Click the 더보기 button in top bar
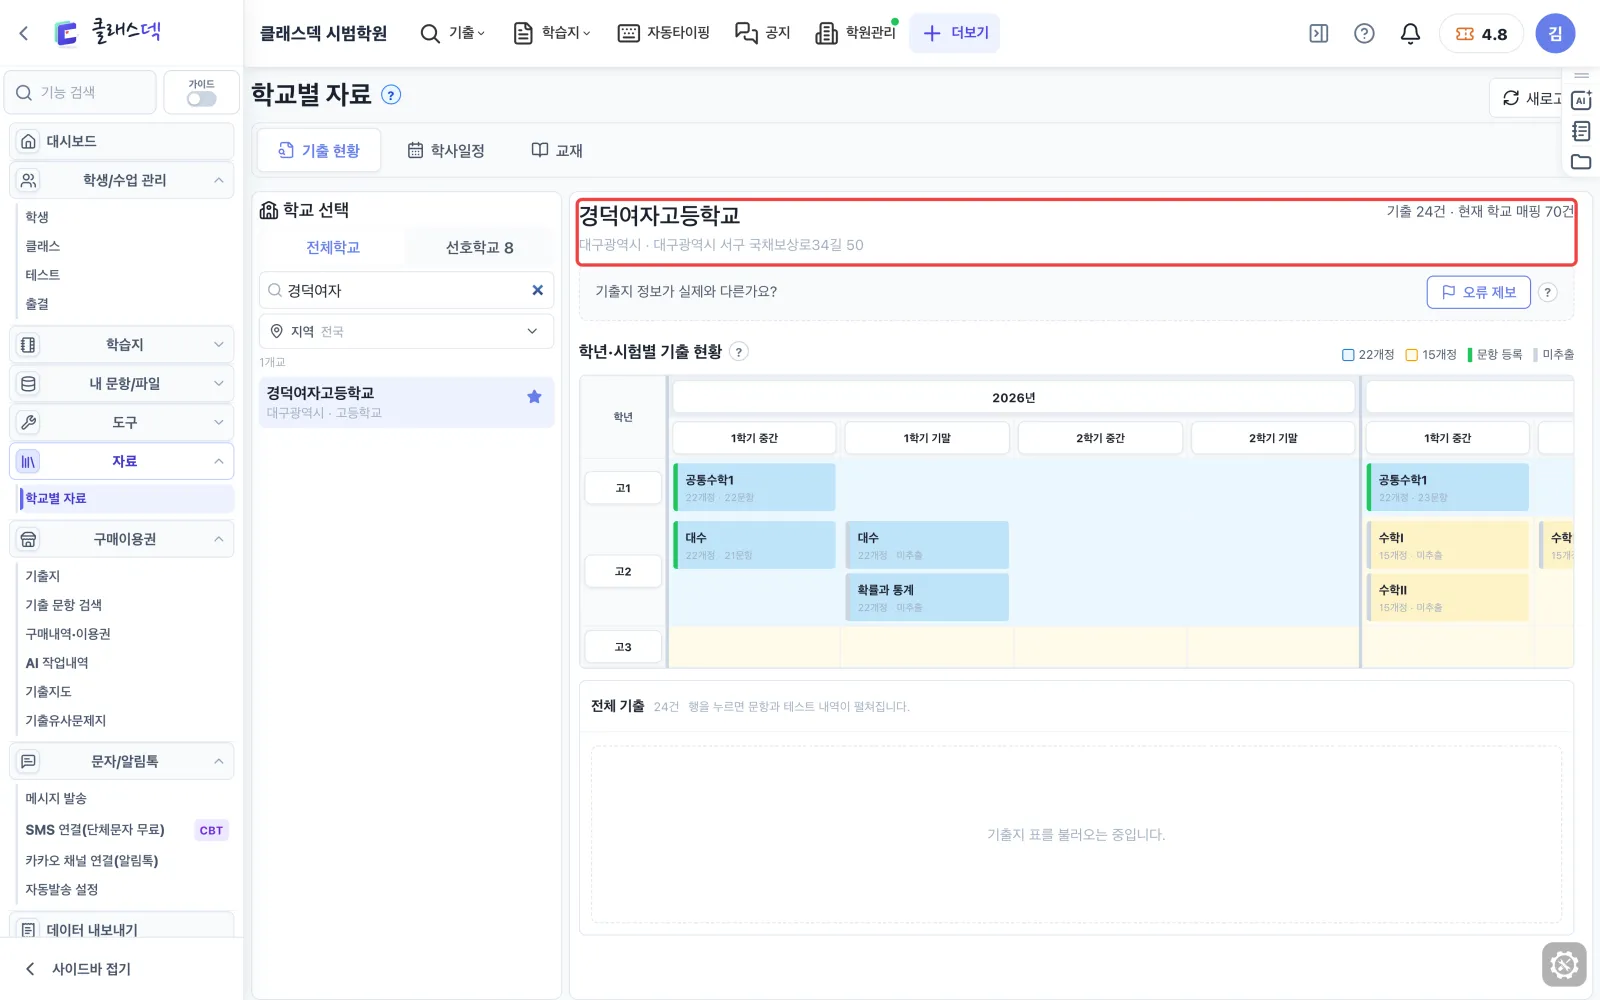1600x1000 pixels. click(x=955, y=33)
